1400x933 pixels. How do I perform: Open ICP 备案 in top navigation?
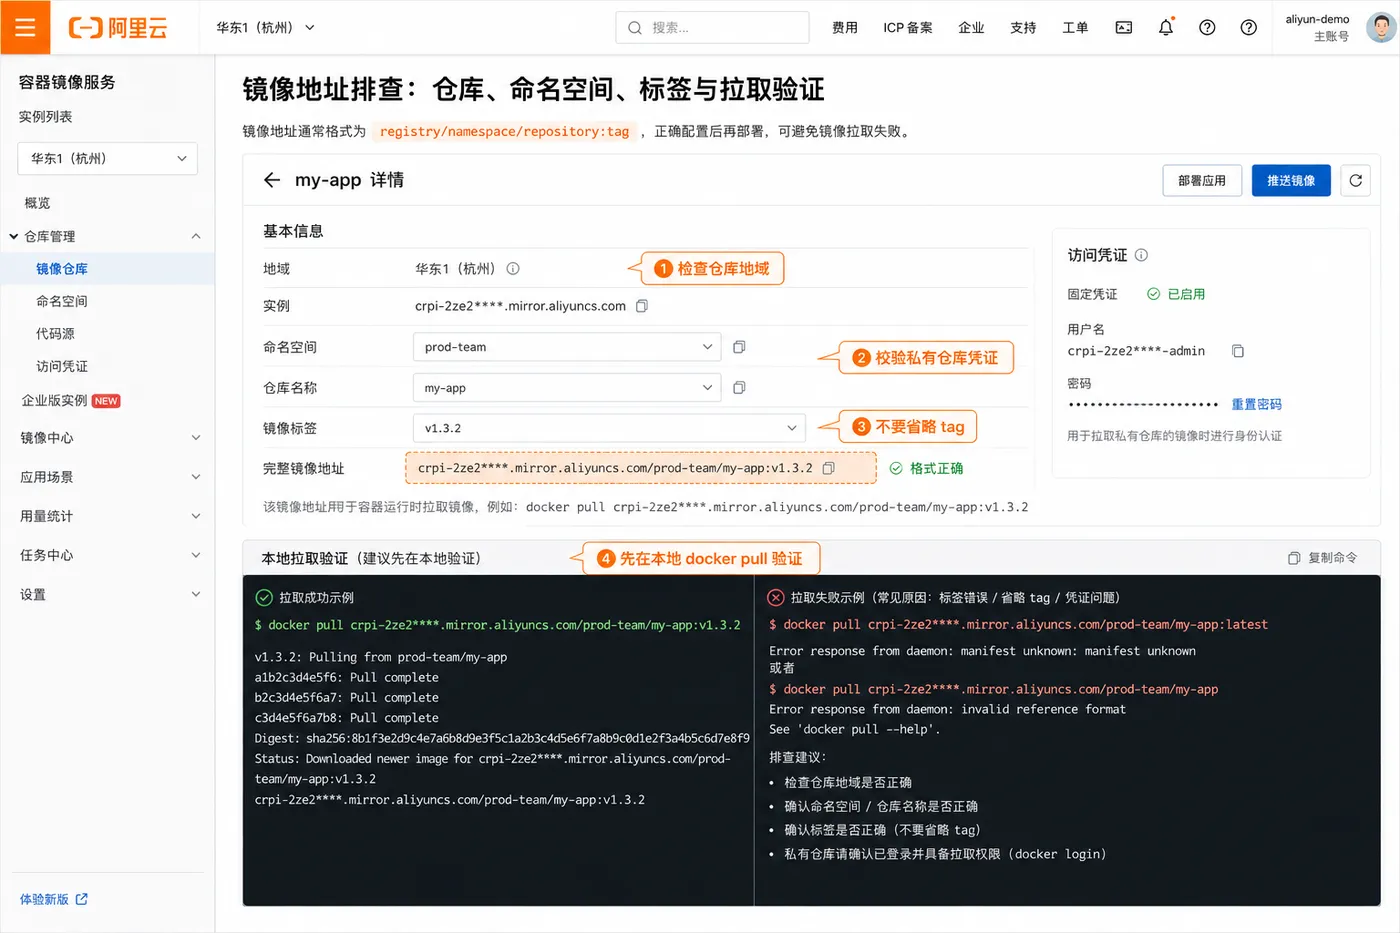[x=908, y=28]
